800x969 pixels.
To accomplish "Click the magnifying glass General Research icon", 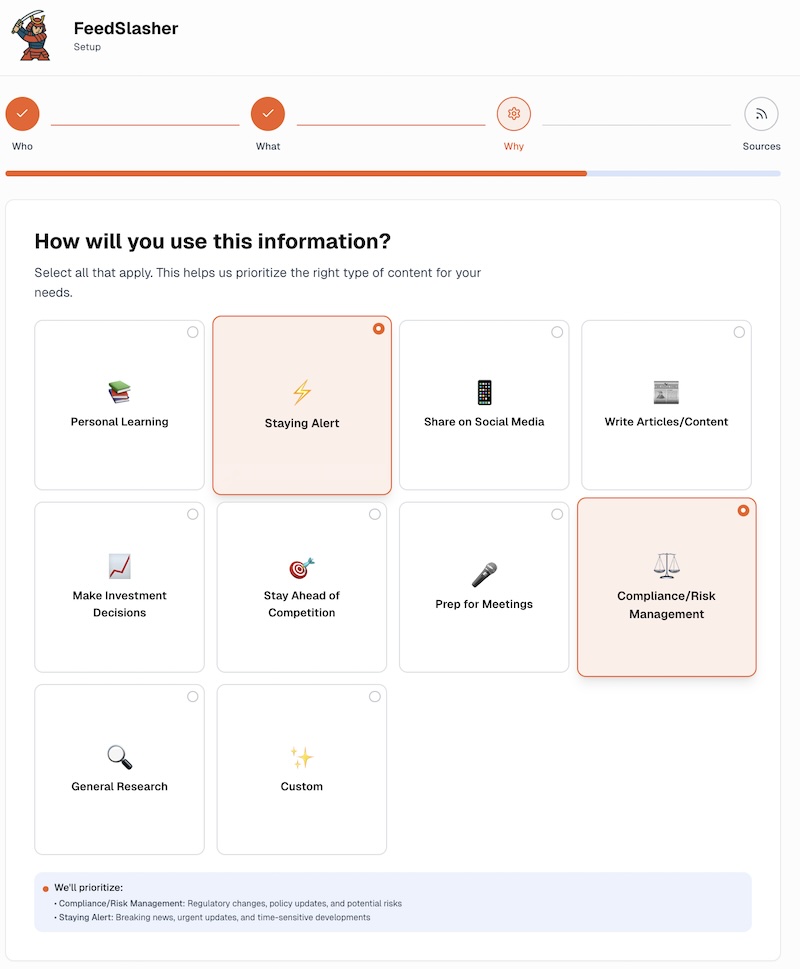I will click(120, 757).
